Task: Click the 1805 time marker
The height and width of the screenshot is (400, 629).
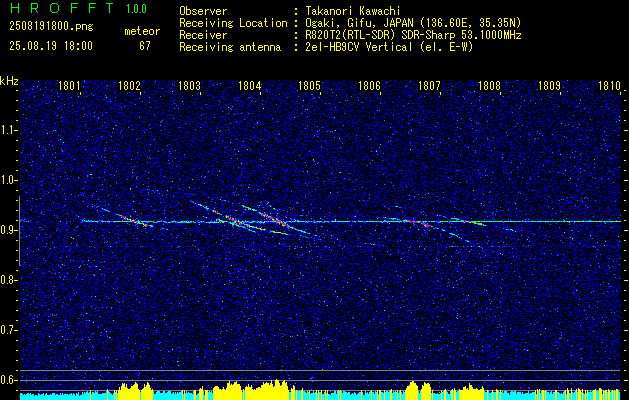Action: tap(309, 85)
